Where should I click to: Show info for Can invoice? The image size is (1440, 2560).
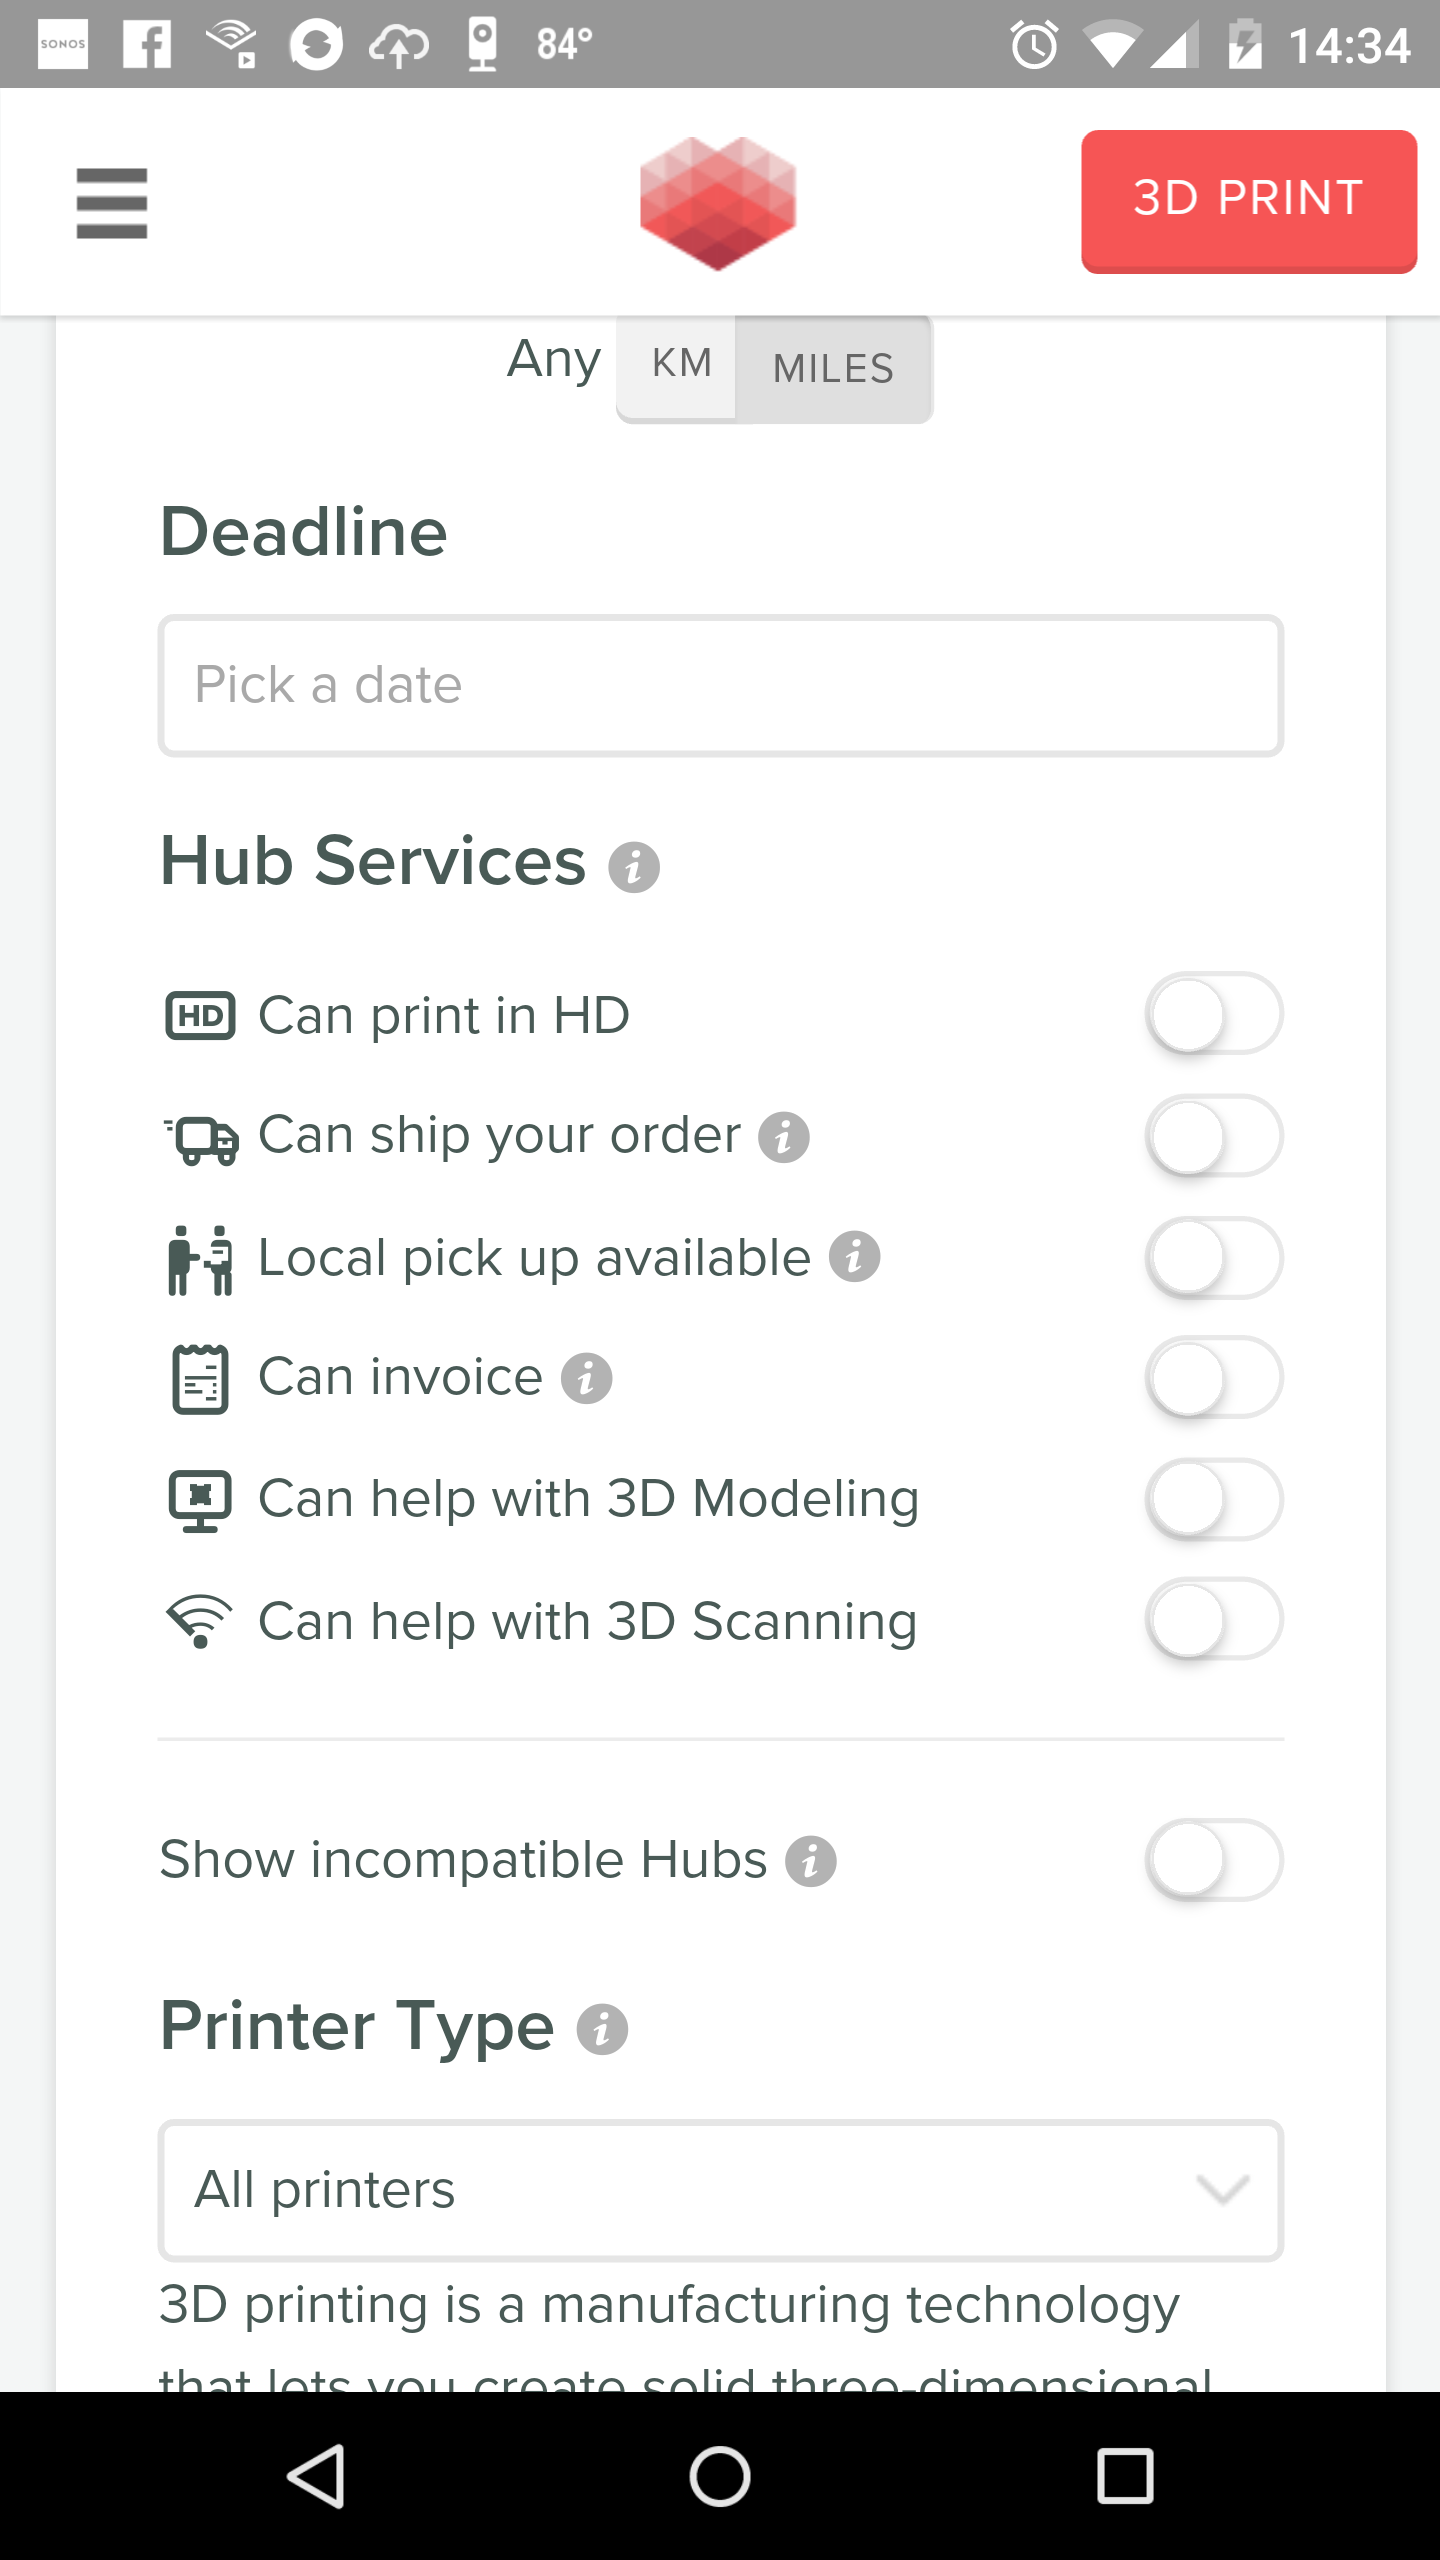point(586,1379)
